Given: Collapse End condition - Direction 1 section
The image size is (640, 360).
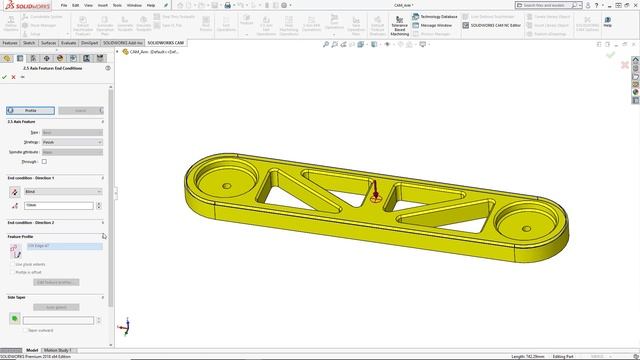Looking at the screenshot, I should point(102,178).
